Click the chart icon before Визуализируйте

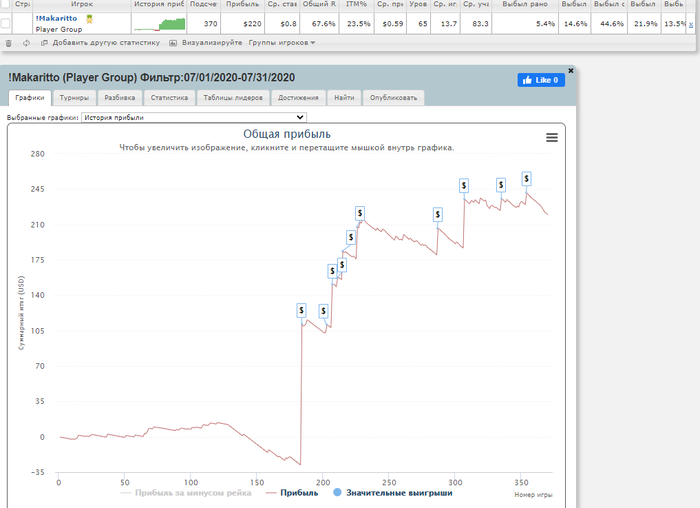tap(173, 43)
